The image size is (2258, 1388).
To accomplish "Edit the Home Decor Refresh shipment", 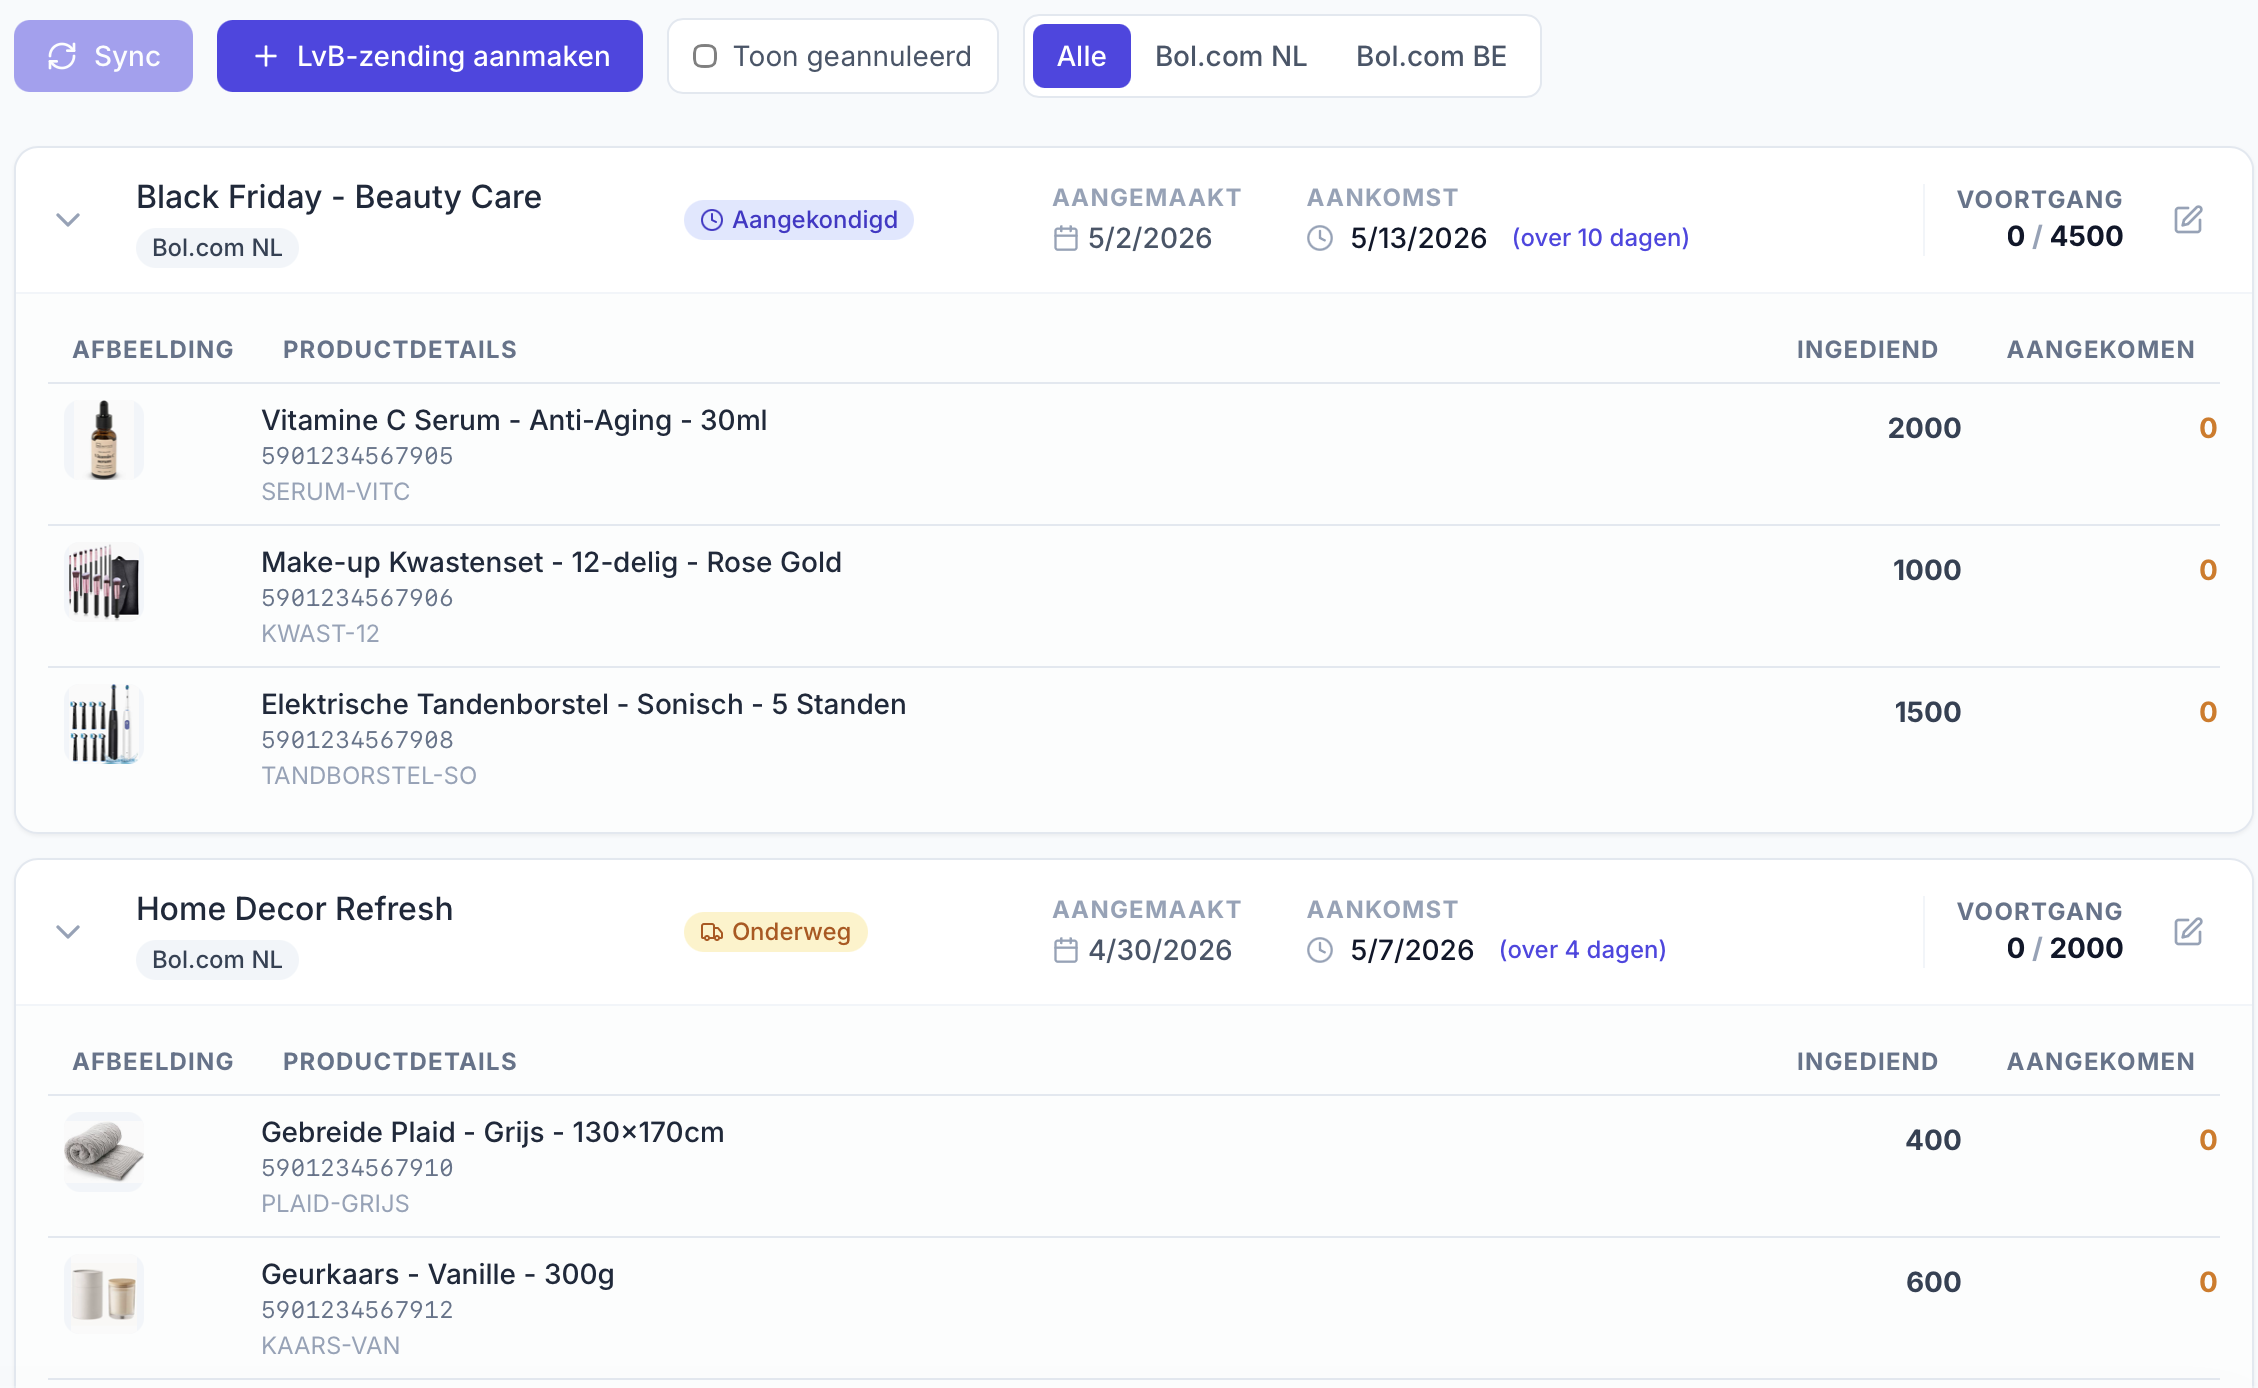I will pos(2188,932).
